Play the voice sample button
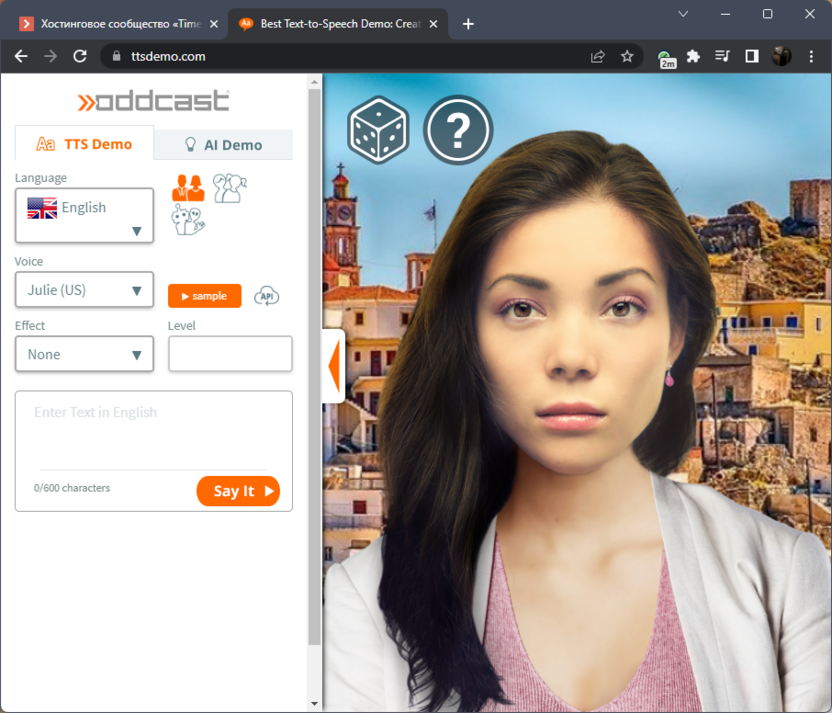The image size is (832, 713). pos(204,296)
